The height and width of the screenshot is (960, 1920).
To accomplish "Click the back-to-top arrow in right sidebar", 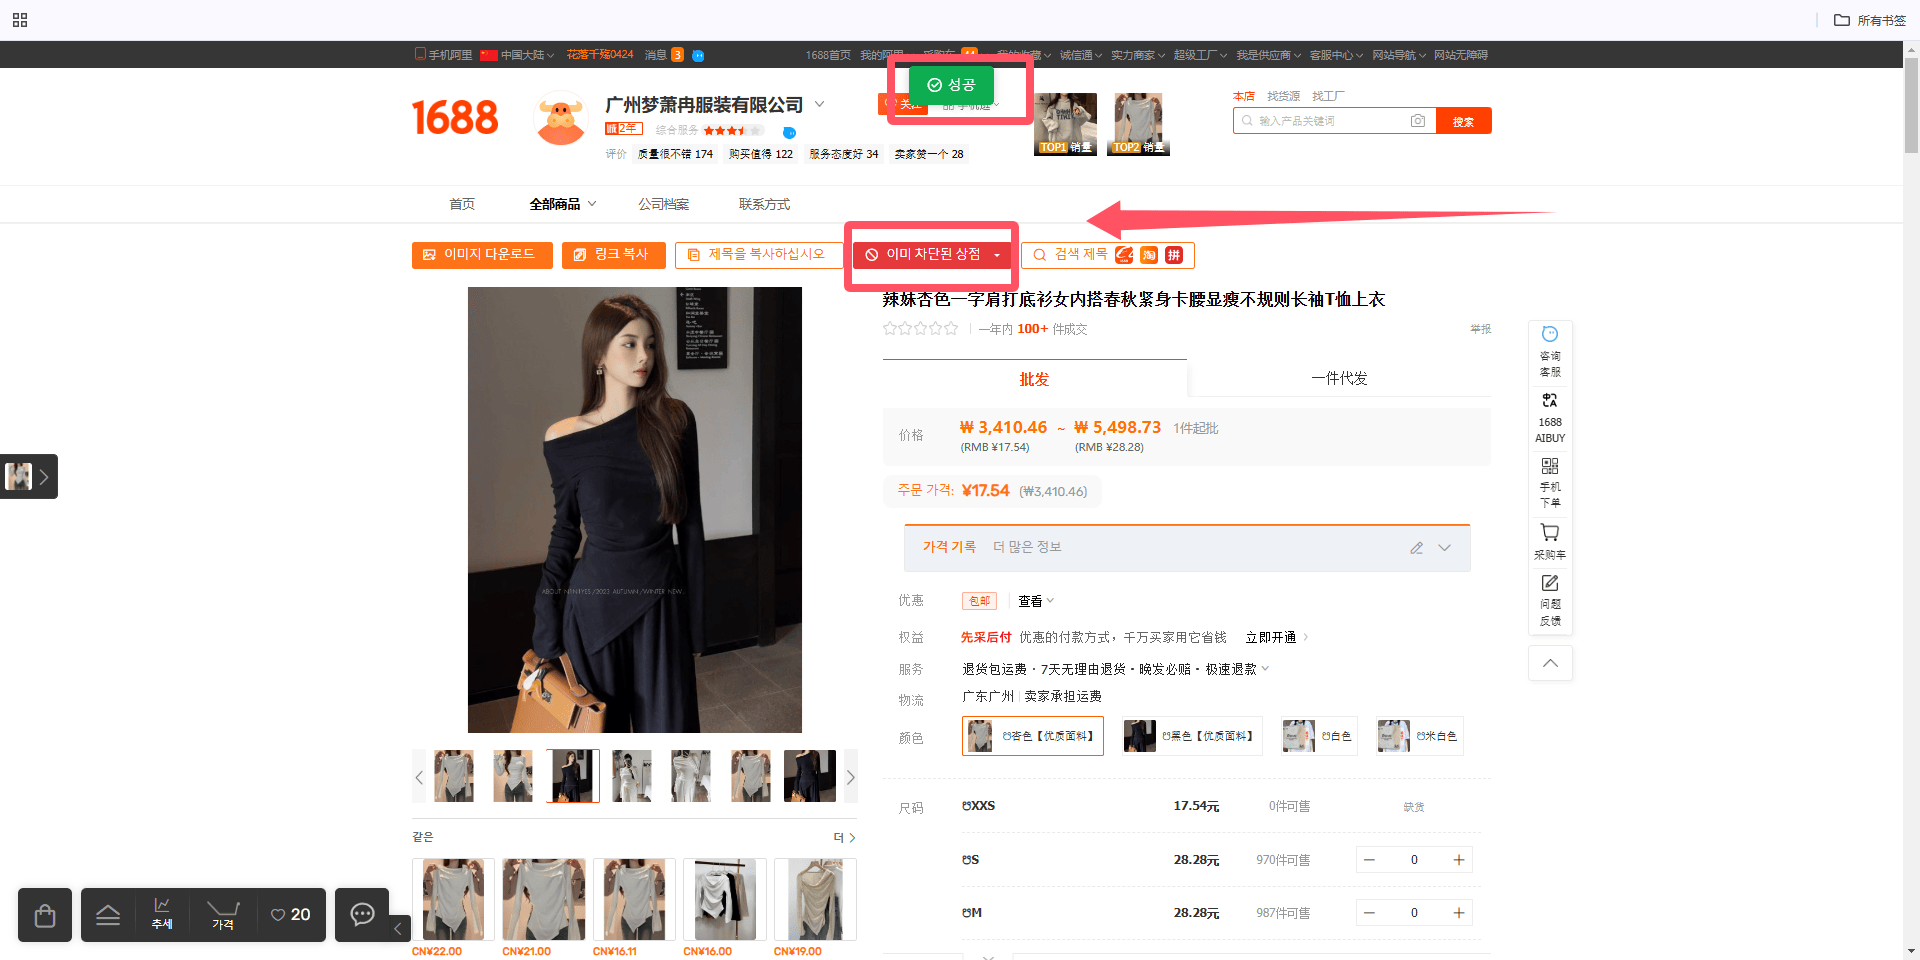I will click(x=1550, y=663).
